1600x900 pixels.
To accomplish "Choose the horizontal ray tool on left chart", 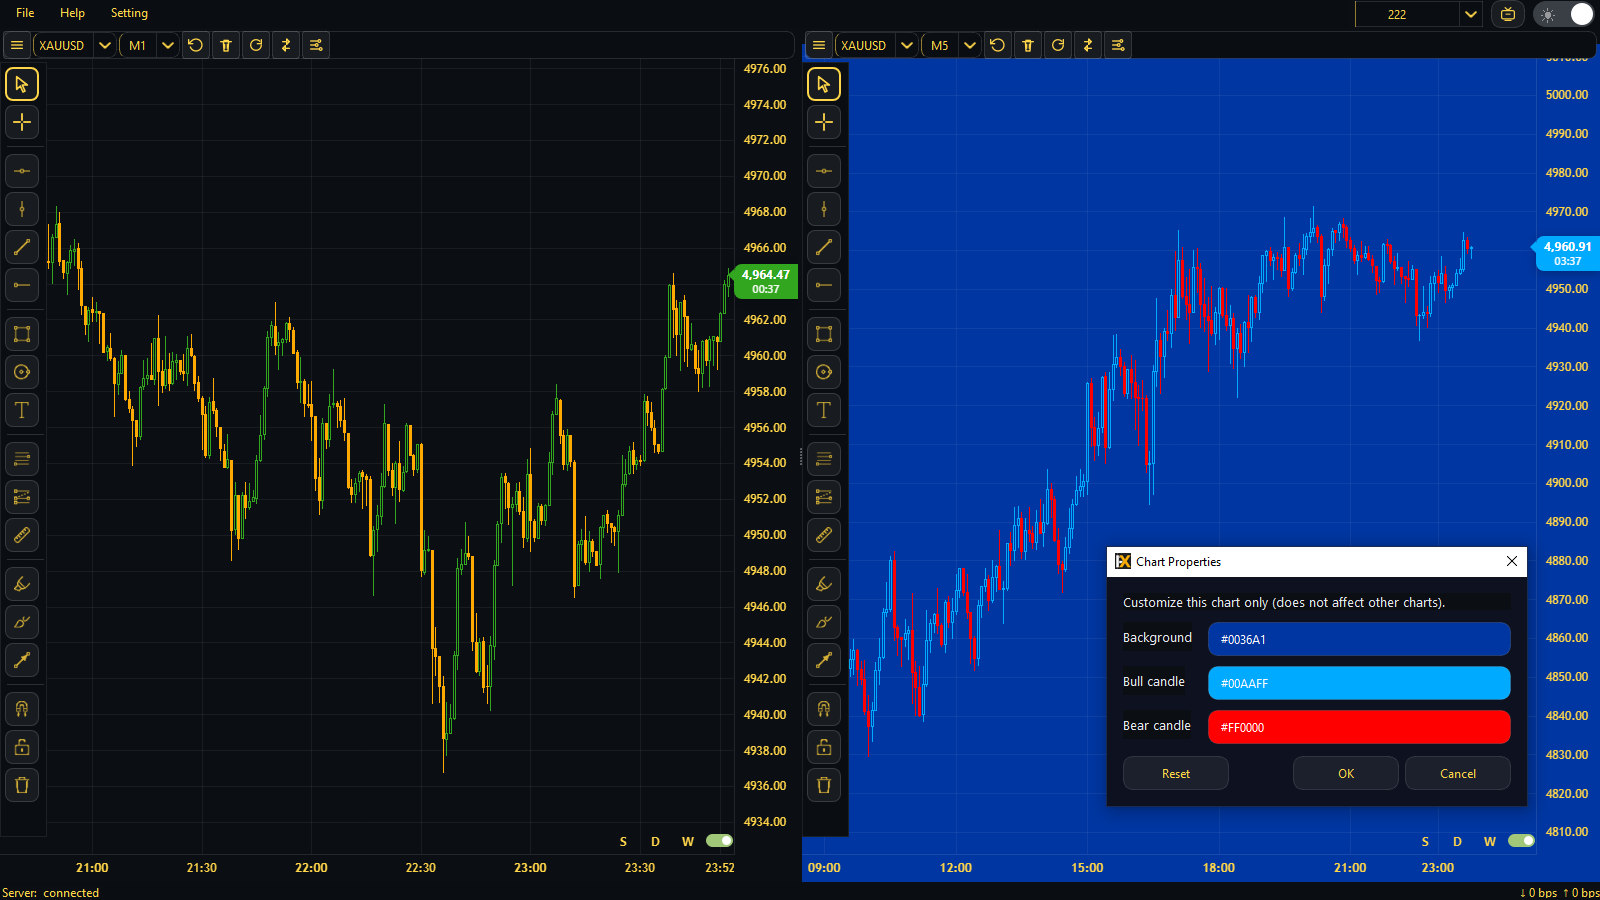I will coord(22,285).
